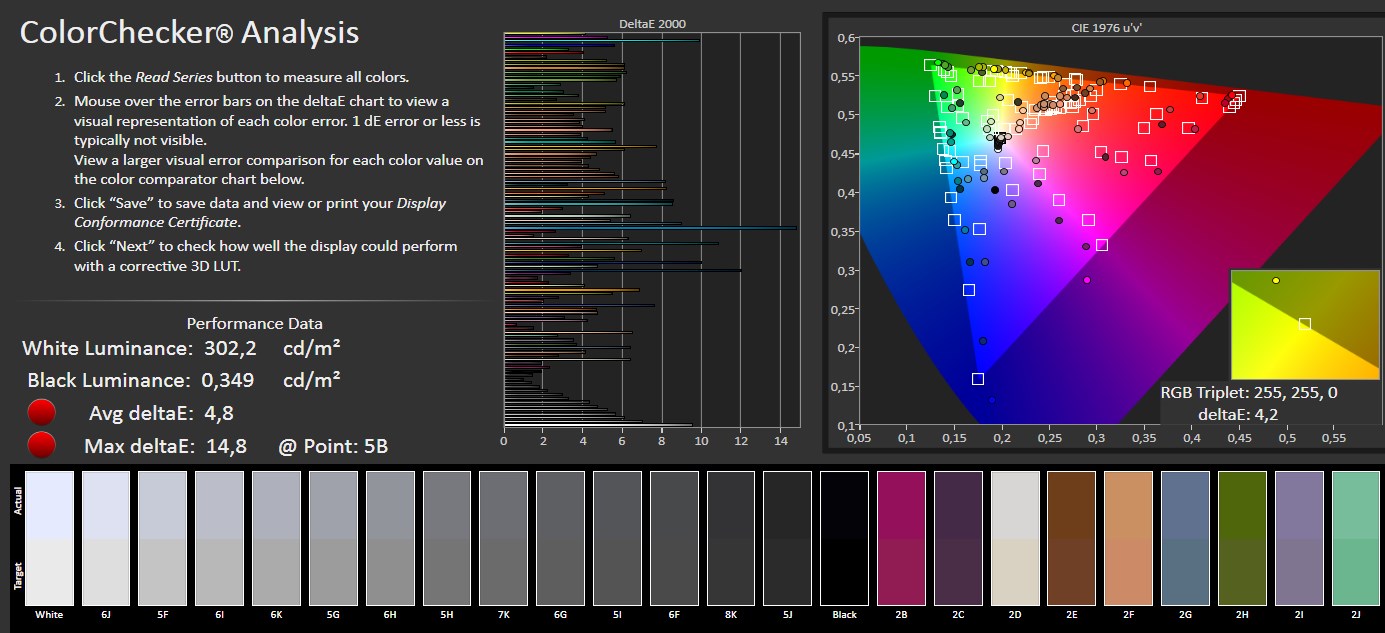Select the 2F orange swatch

pyautogui.click(x=1130, y=538)
